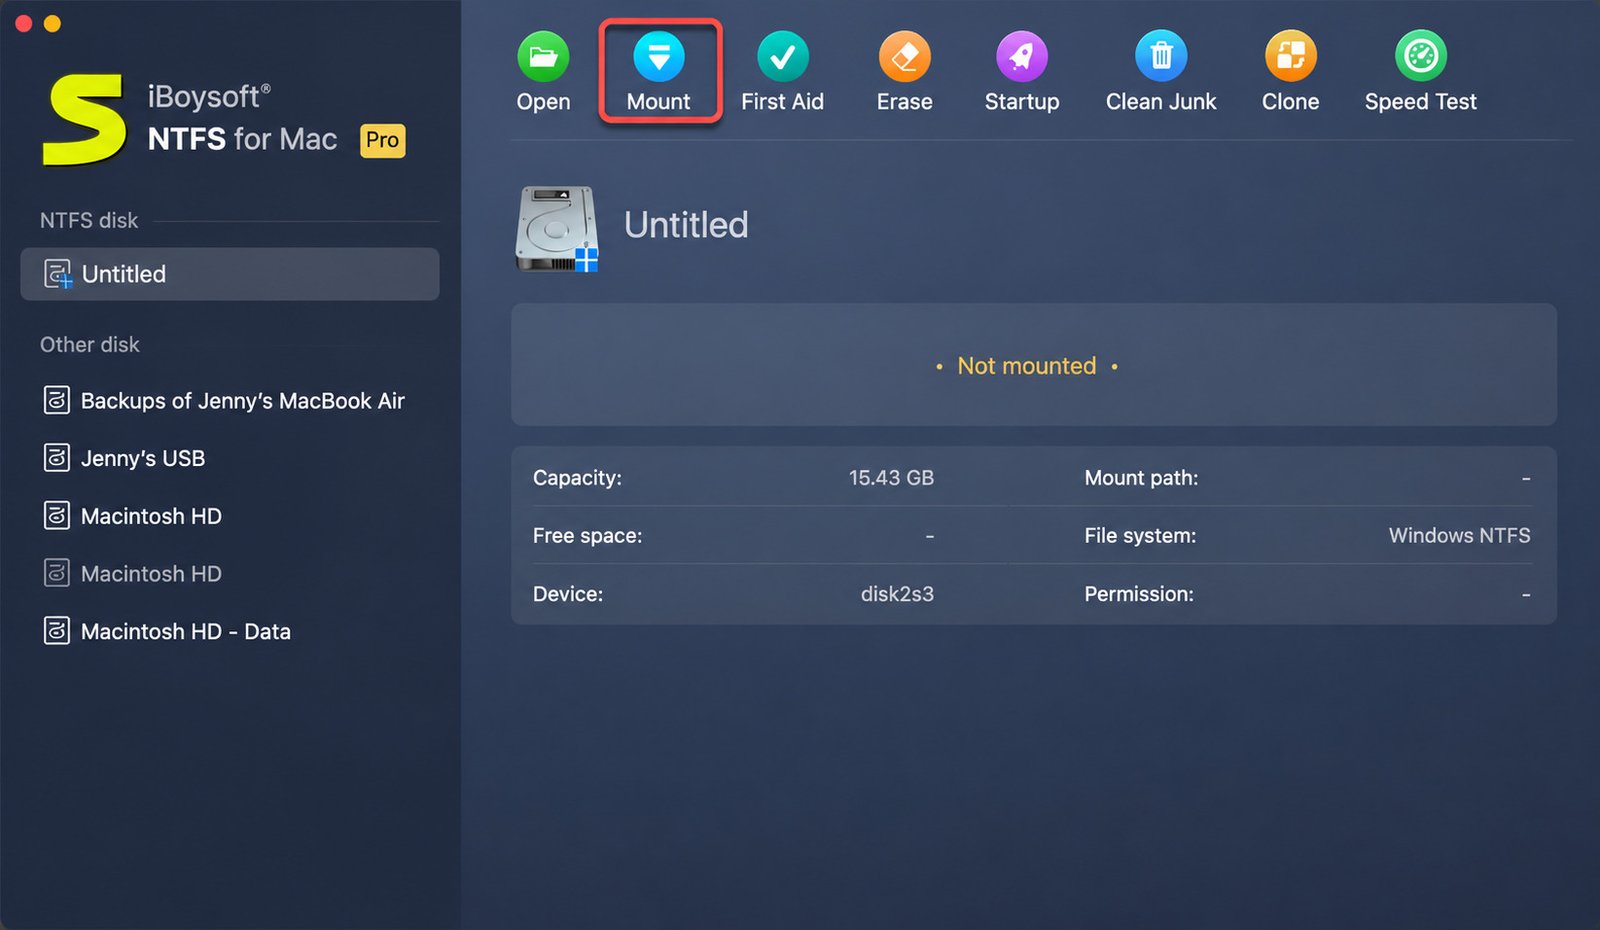Click the NTFS icon beside sidebar Untitled
Viewport: 1600px width, 930px height.
coord(58,274)
